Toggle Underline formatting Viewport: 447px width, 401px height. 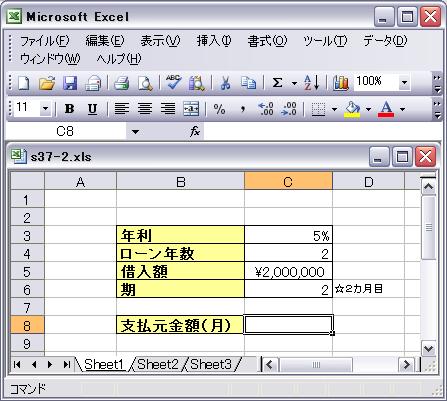(x=92, y=109)
